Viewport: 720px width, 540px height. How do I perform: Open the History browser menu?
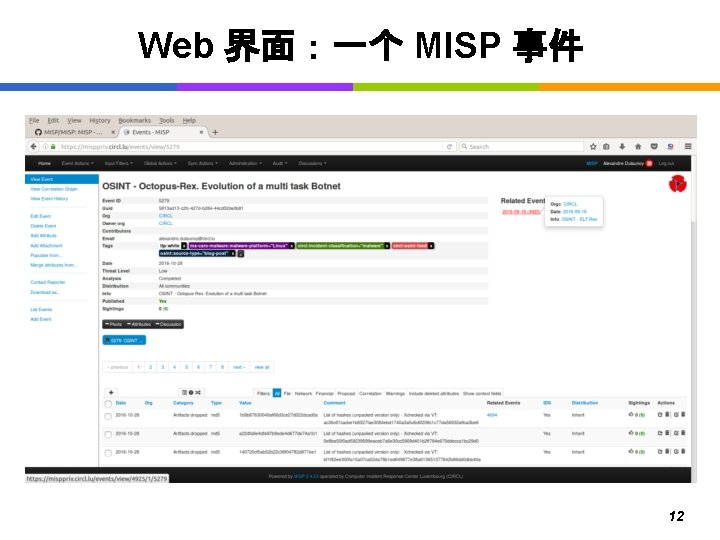pyautogui.click(x=100, y=120)
